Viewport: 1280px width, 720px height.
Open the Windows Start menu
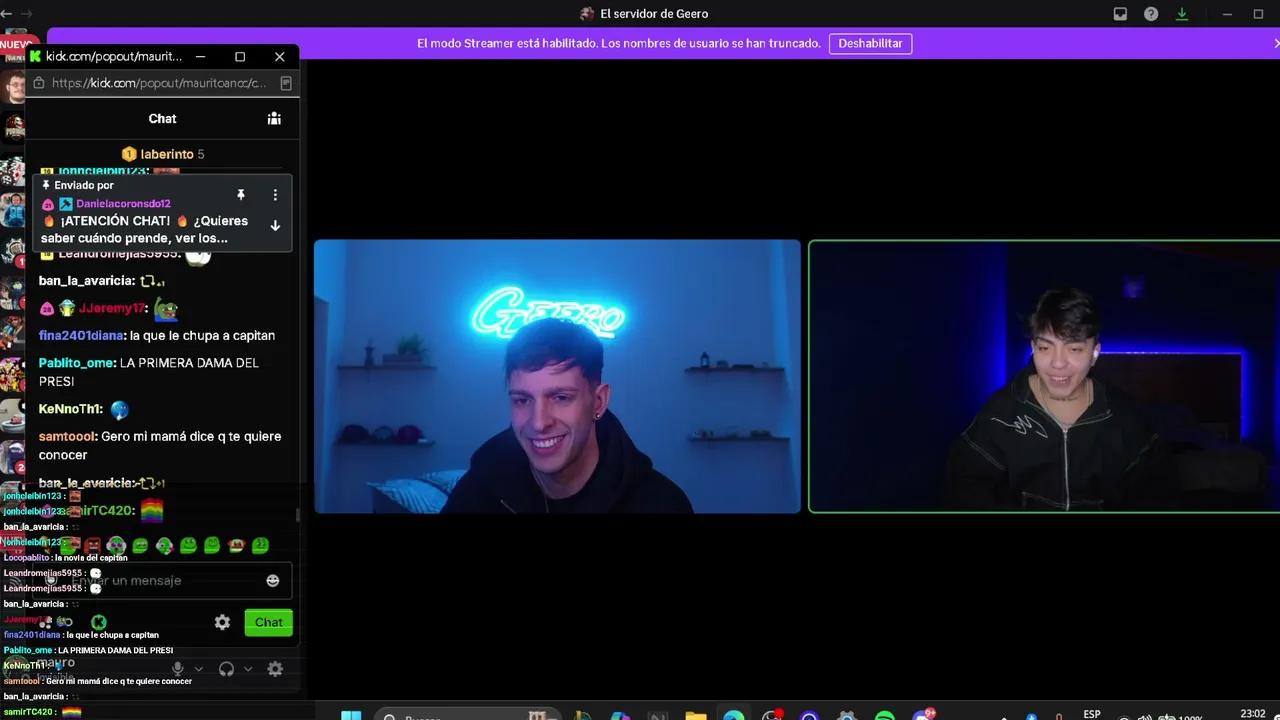(x=351, y=715)
